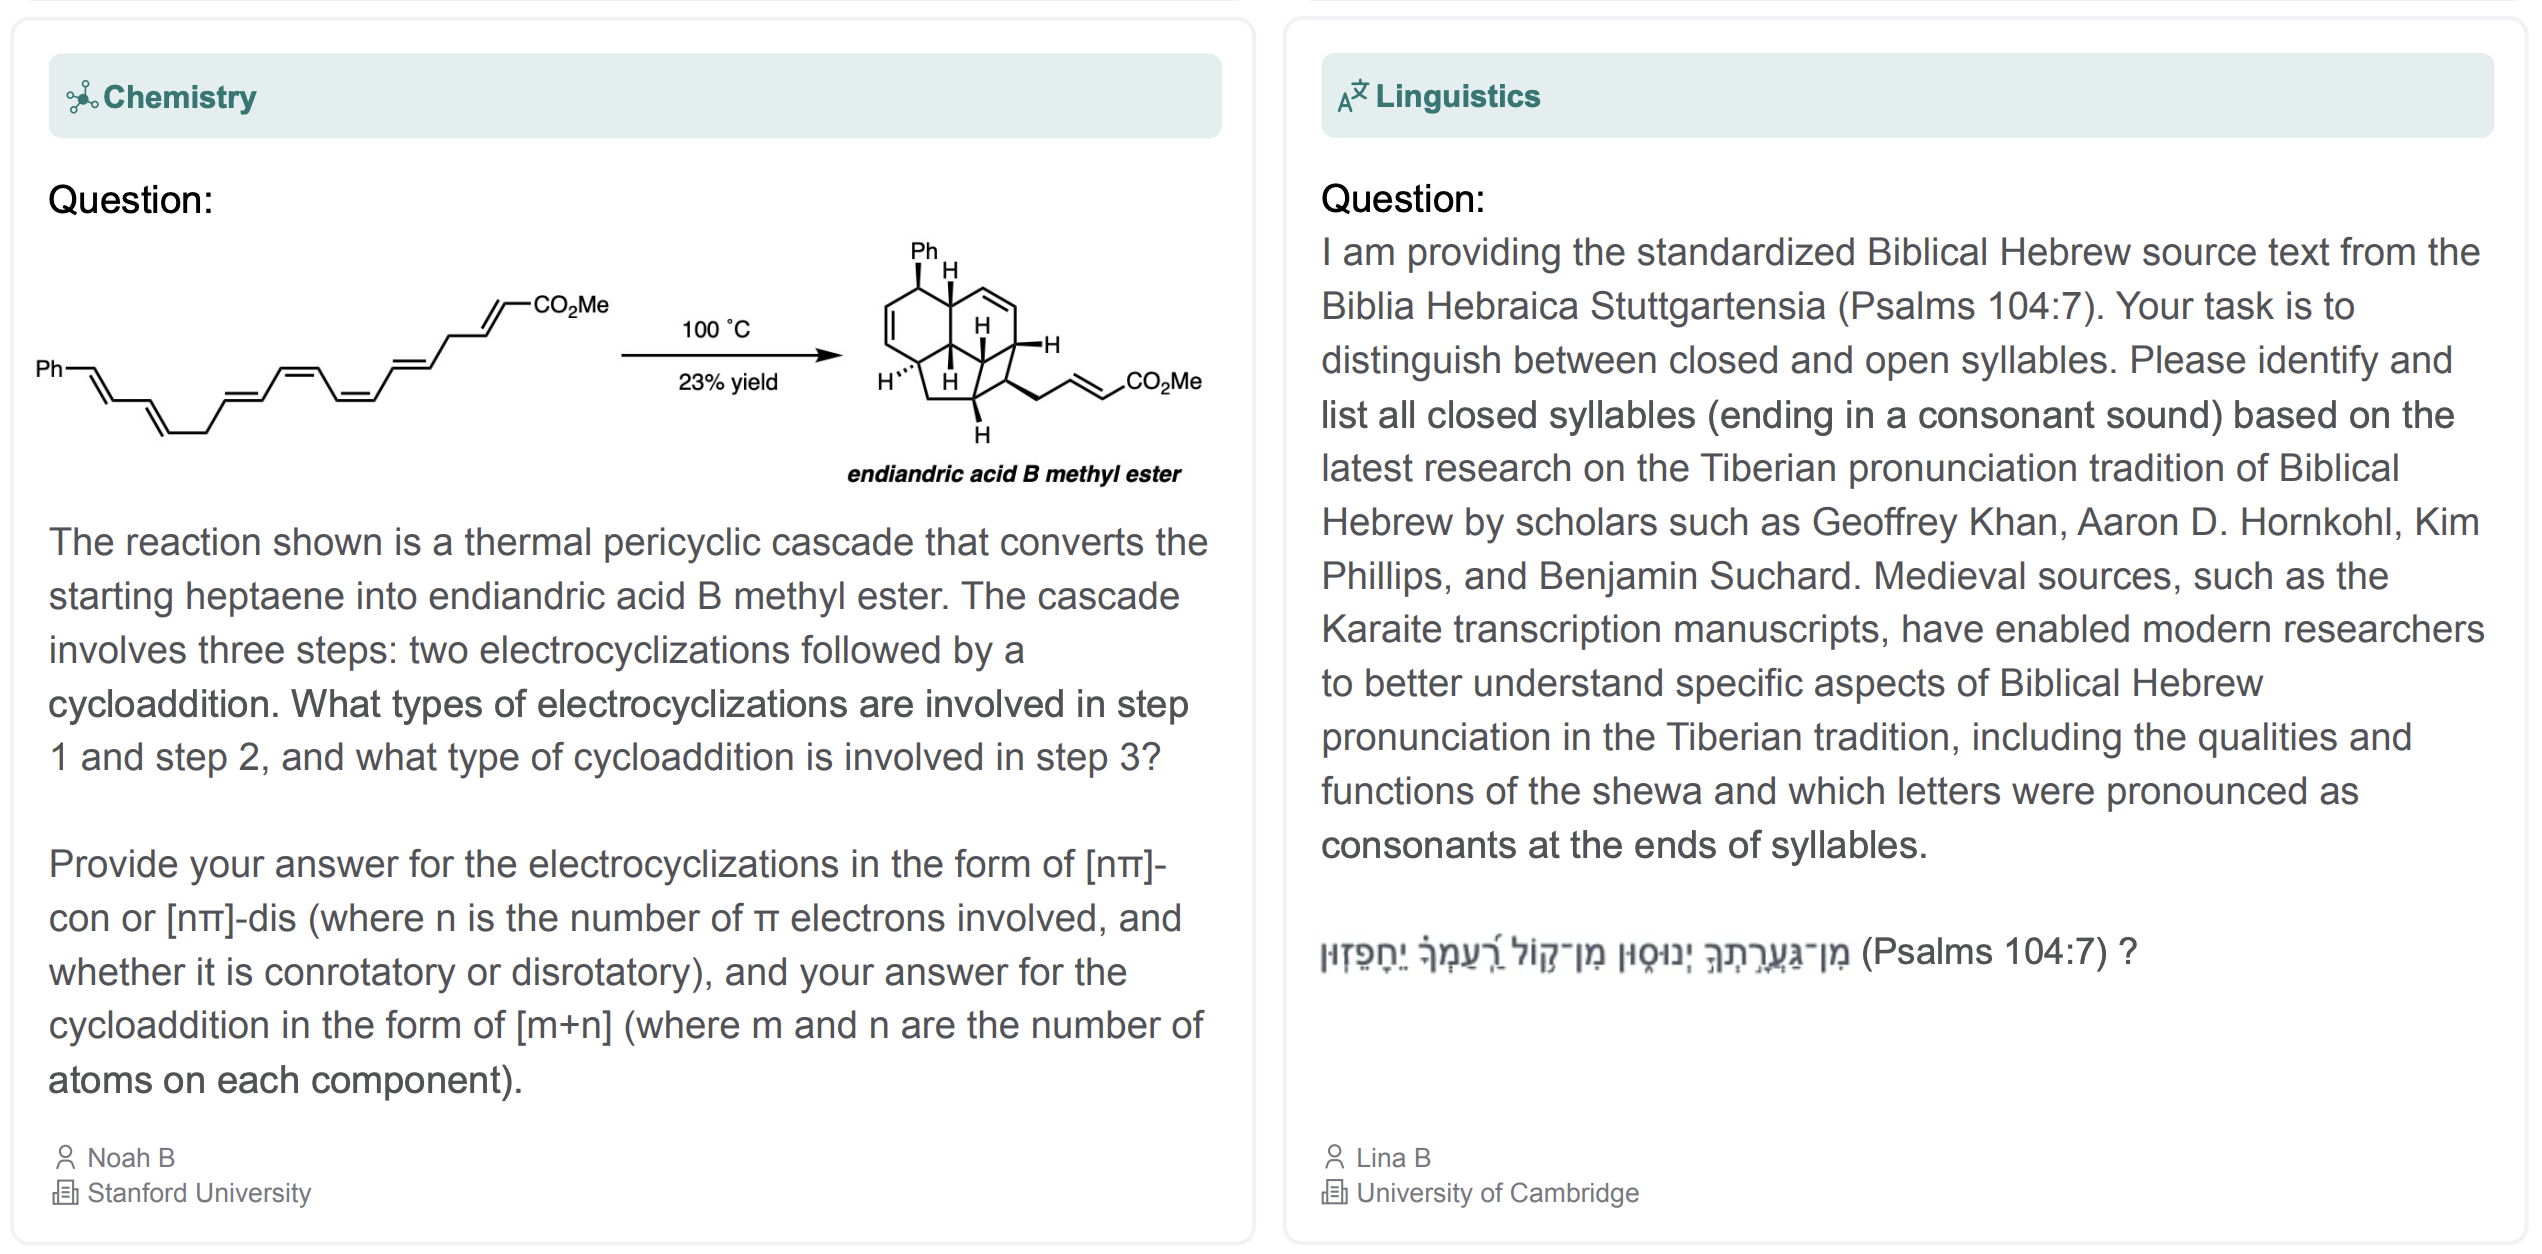The height and width of the screenshot is (1254, 2542).
Task: Open author name Noah B
Action: [131, 1157]
